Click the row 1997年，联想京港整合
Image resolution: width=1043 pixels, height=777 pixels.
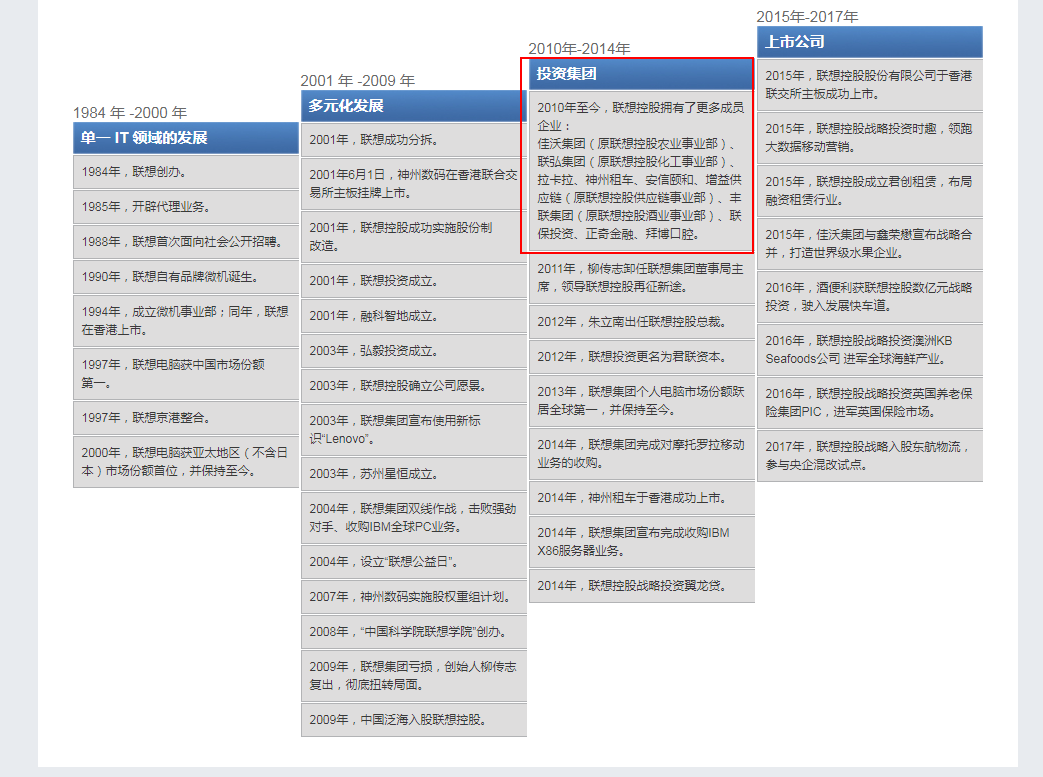(x=186, y=418)
